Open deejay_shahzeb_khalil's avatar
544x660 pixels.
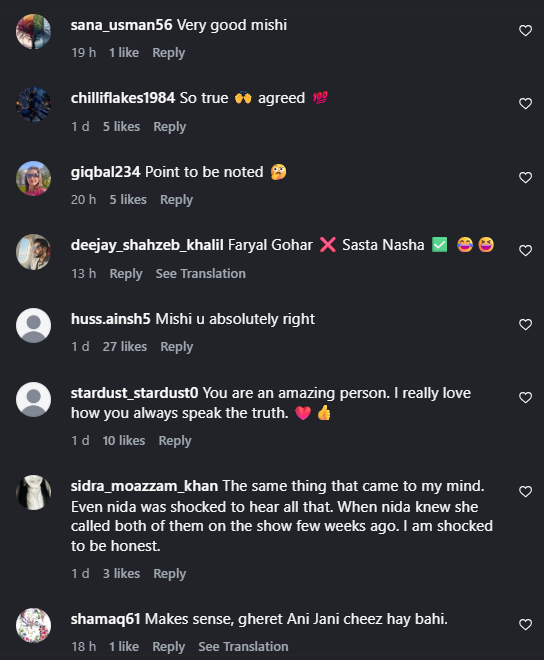tap(33, 252)
